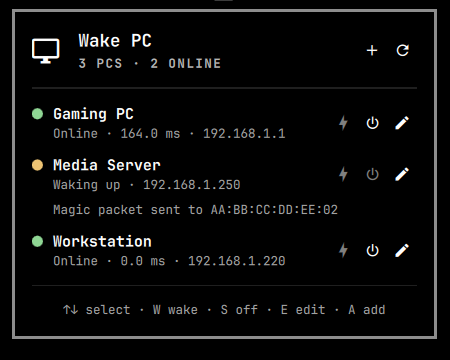Click the 'A add' shortcut hint
The width and height of the screenshot is (450, 360).
(x=367, y=310)
